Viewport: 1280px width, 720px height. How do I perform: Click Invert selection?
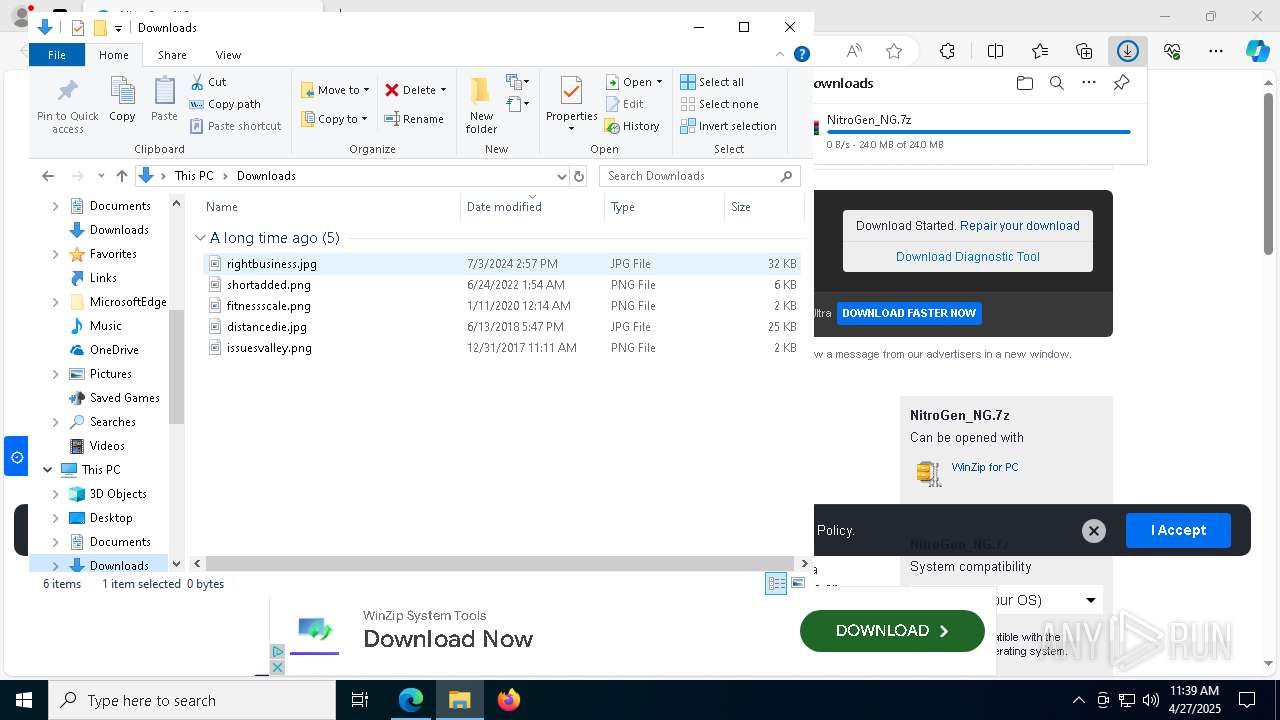click(x=728, y=126)
